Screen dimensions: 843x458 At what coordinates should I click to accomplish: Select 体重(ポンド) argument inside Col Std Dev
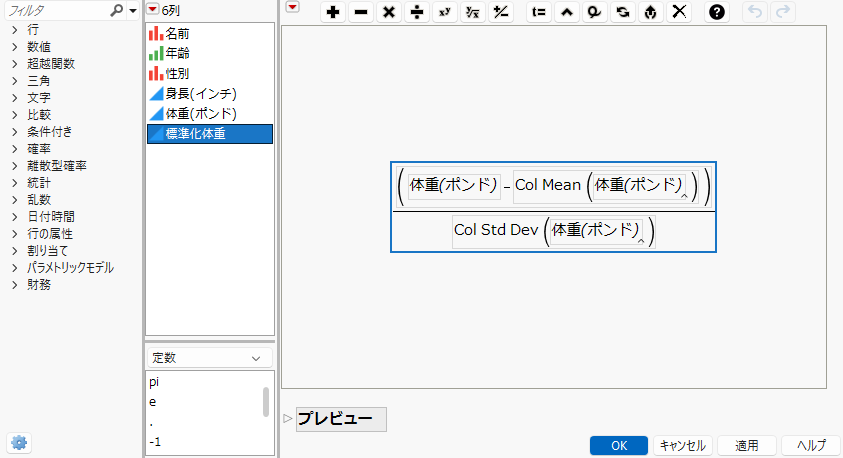point(596,231)
